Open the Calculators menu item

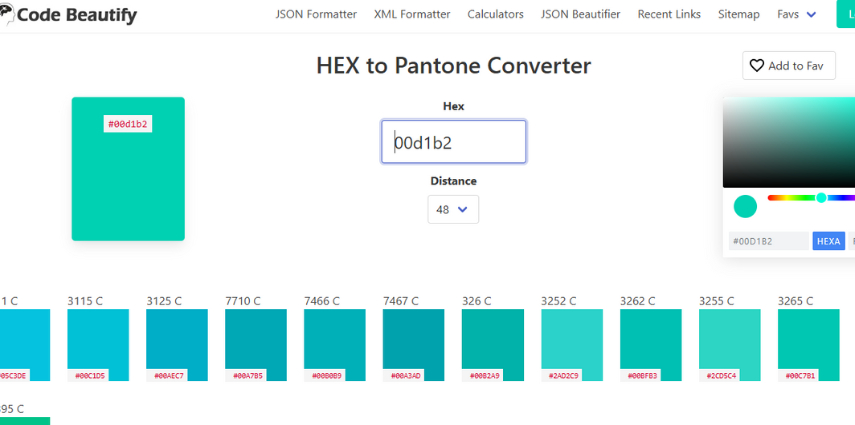(x=495, y=15)
